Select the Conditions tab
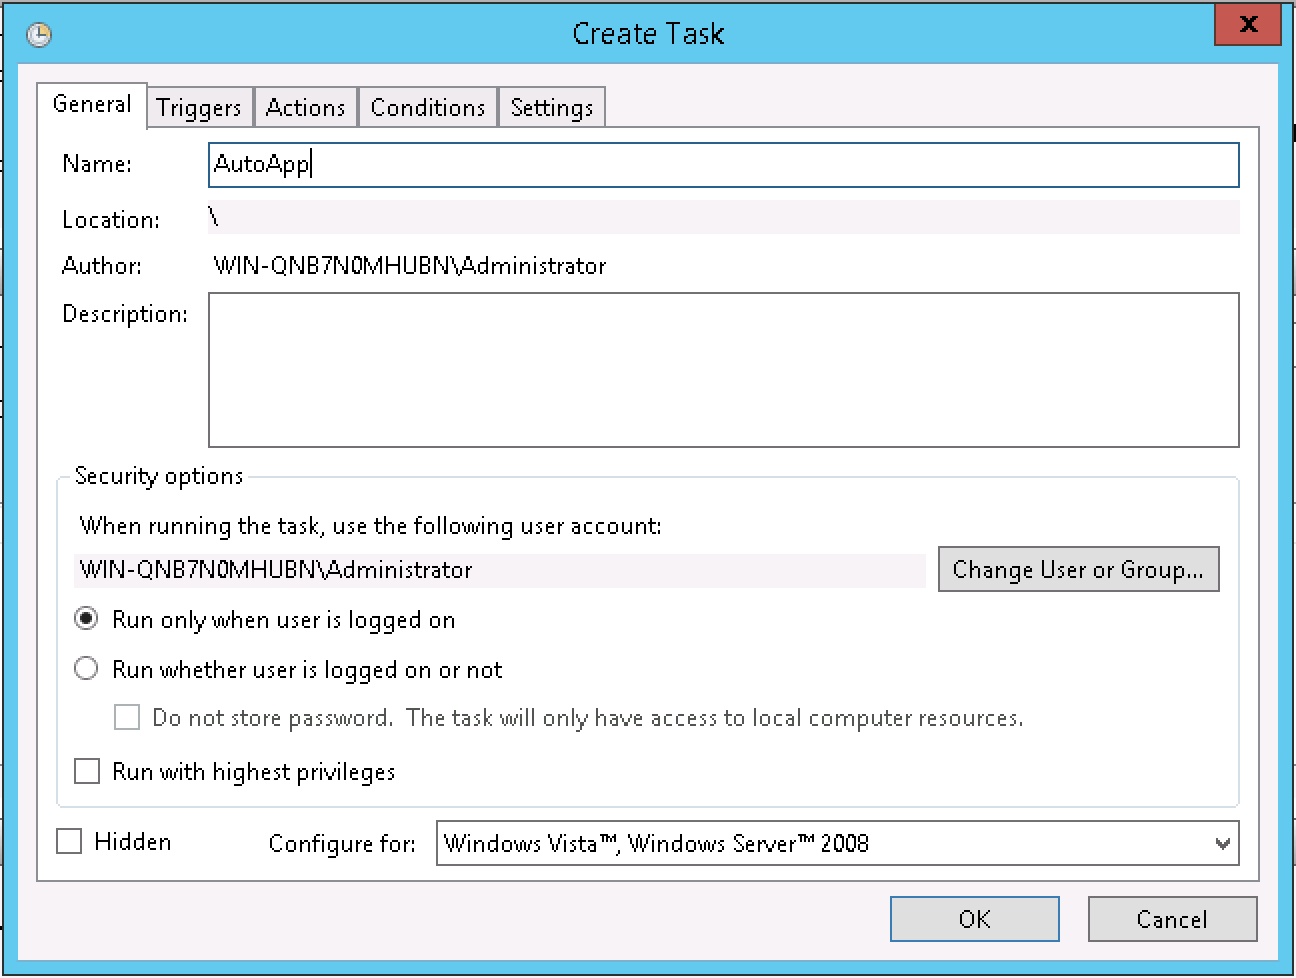Viewport: 1296px width, 978px height. 427,108
